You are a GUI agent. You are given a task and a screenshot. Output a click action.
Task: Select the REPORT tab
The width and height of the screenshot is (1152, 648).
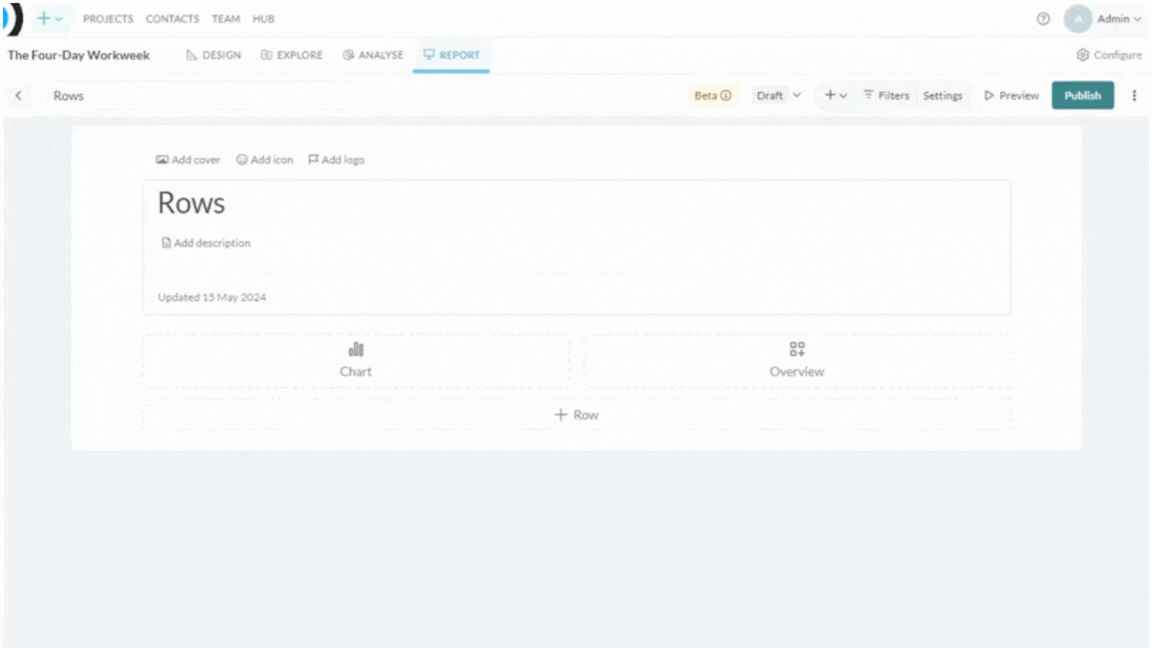(x=451, y=55)
